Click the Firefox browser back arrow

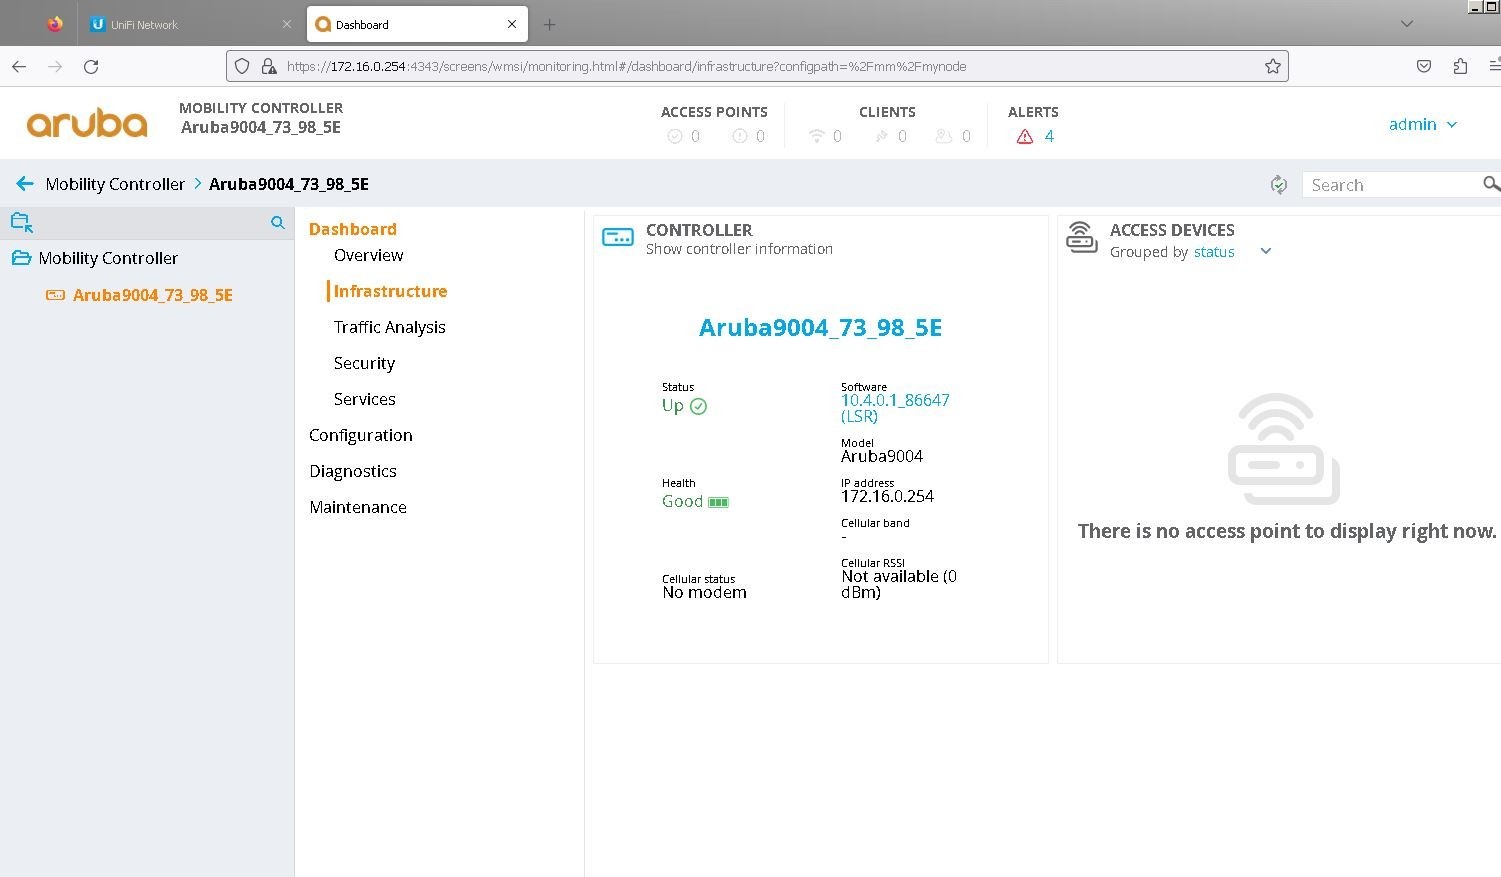19,66
